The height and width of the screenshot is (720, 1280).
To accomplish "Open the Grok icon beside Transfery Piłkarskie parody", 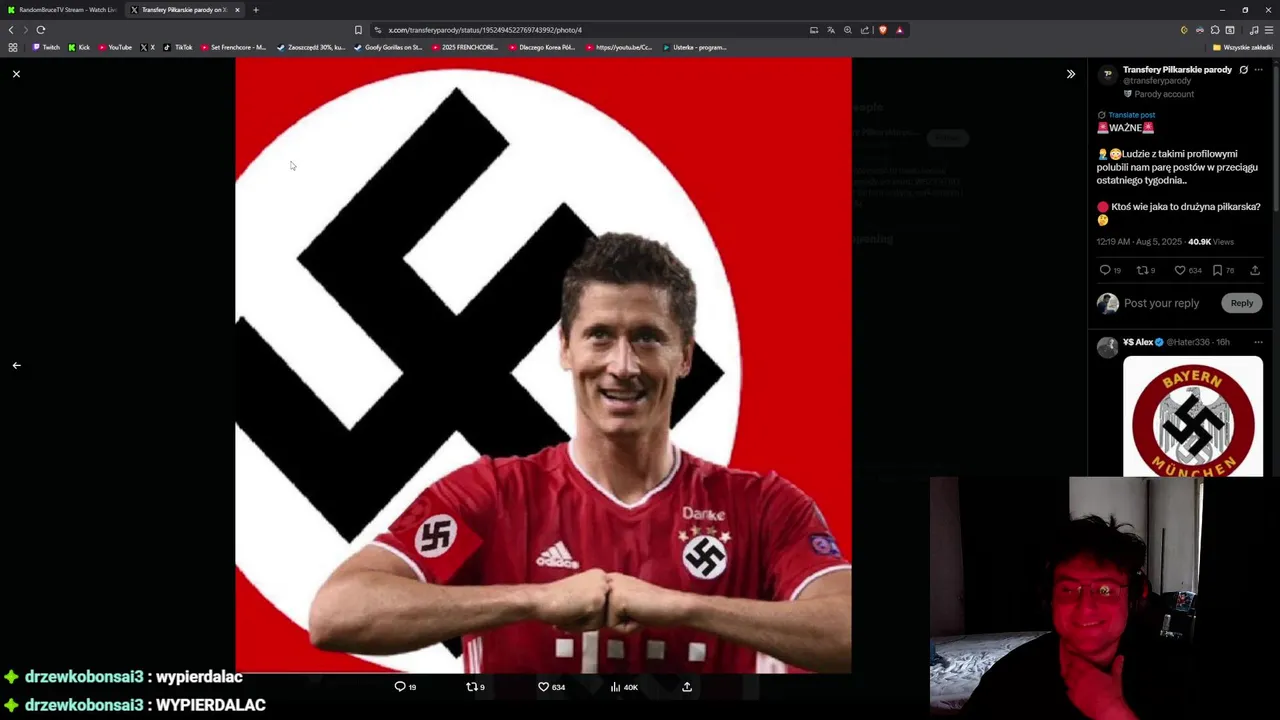I will coord(1243,70).
